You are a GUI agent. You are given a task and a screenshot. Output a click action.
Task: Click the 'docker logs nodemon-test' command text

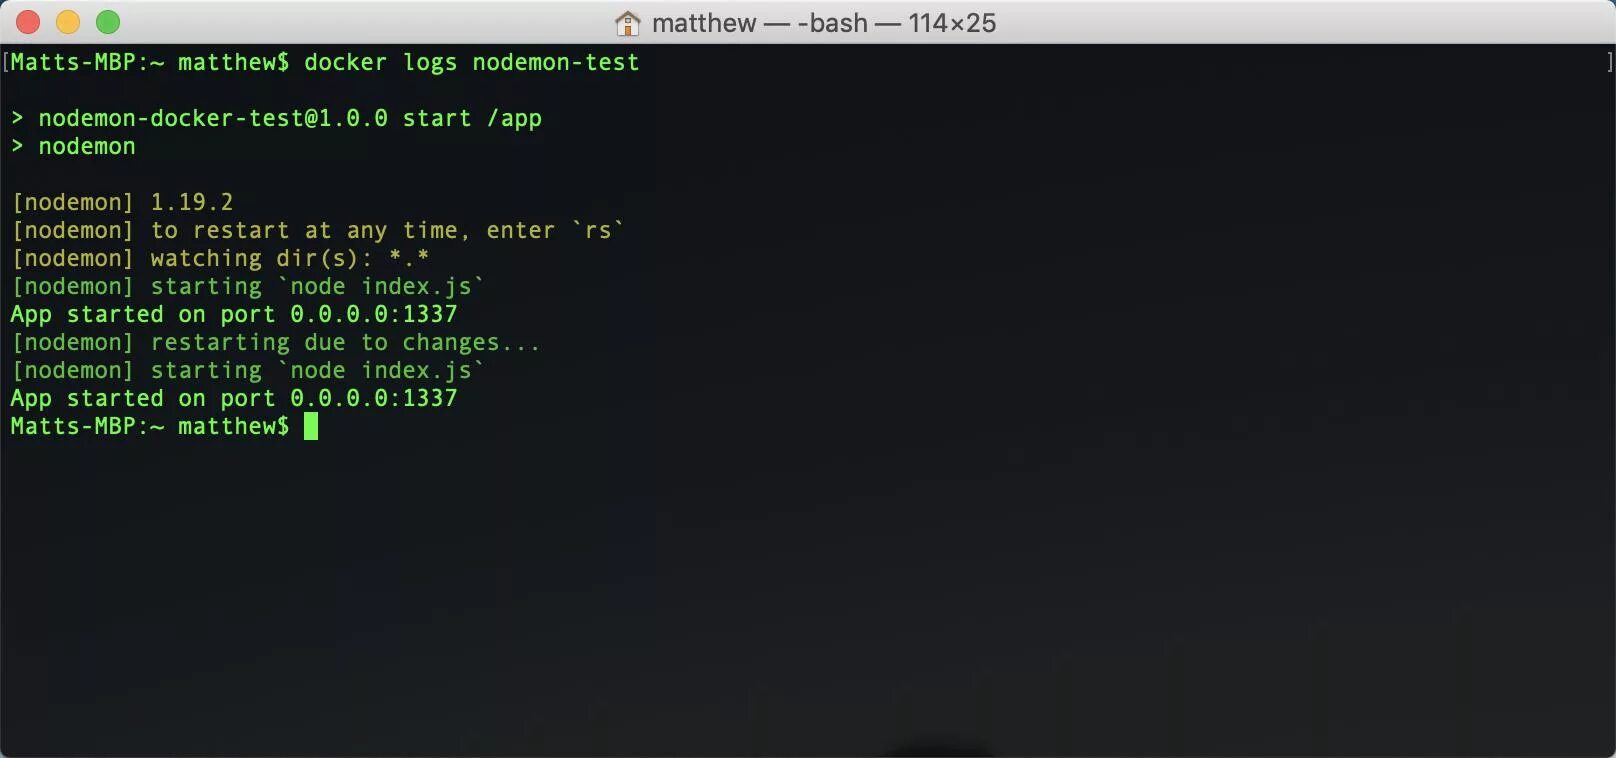[471, 62]
